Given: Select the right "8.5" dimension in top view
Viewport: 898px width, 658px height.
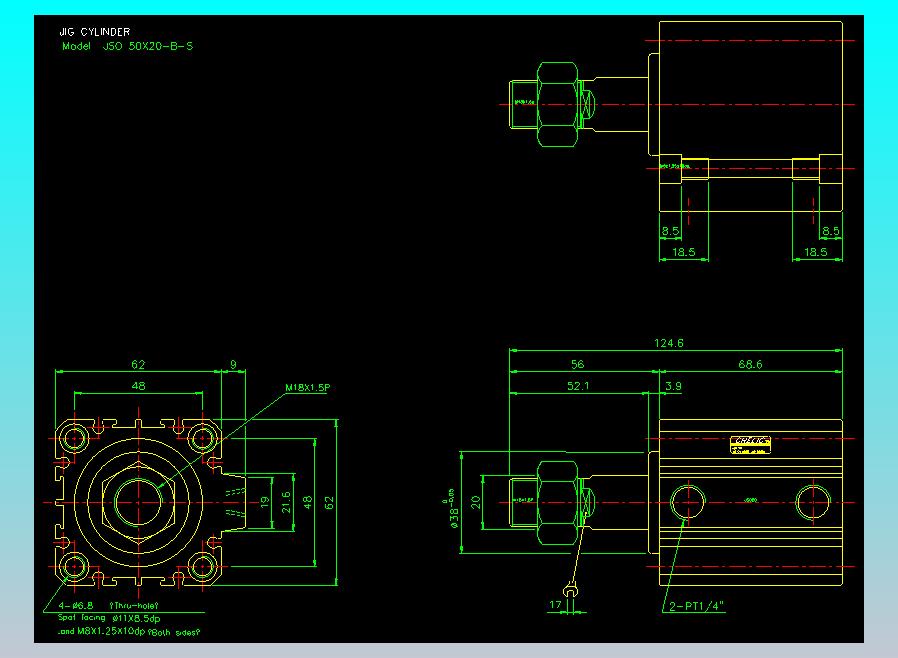Looking at the screenshot, I should pos(830,231).
